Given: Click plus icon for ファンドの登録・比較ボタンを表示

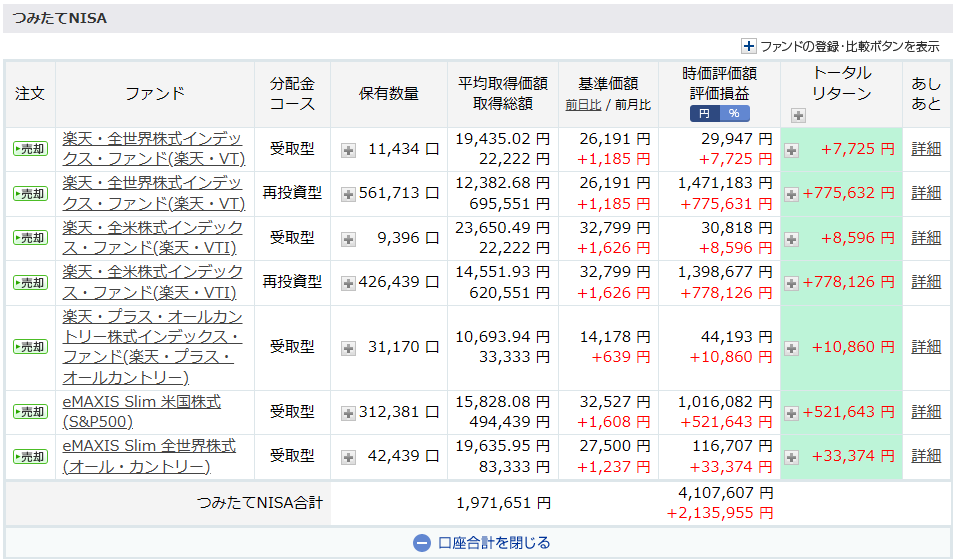Looking at the screenshot, I should pos(748,46).
